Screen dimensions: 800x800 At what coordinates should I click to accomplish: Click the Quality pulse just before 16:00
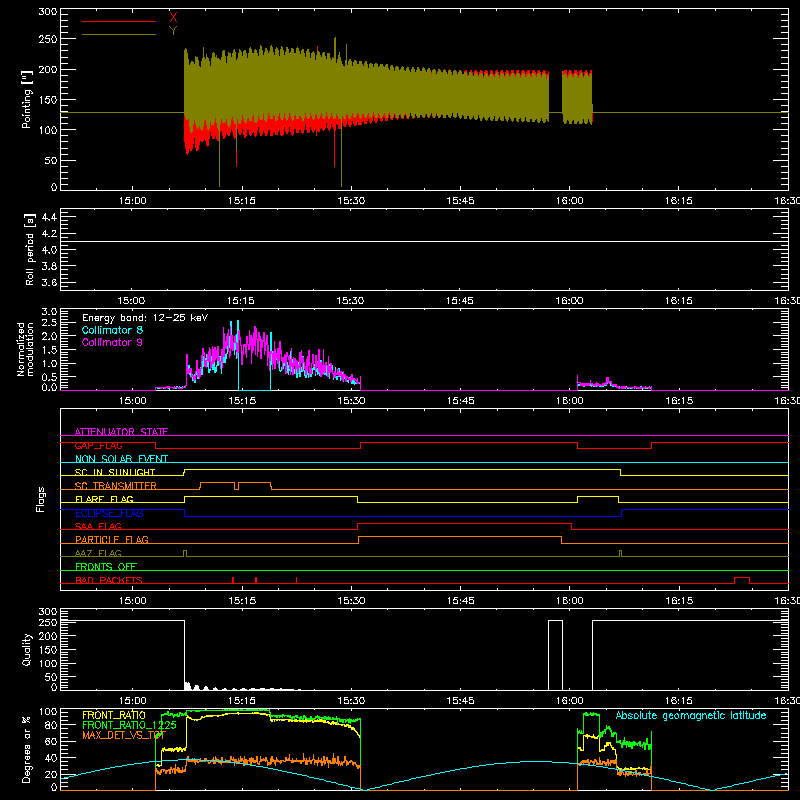[x=555, y=655]
